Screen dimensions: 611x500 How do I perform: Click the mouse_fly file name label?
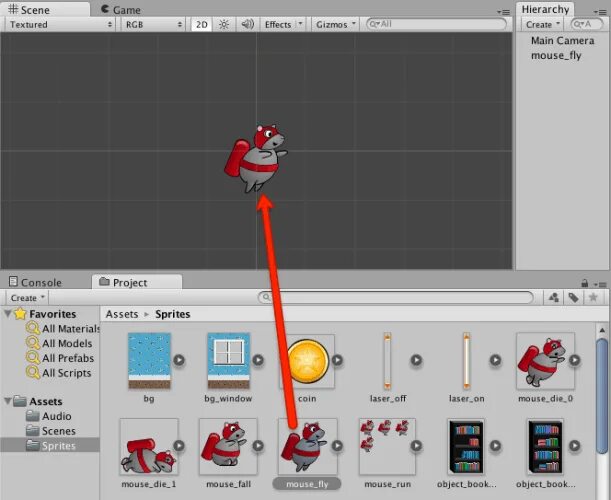coord(307,484)
